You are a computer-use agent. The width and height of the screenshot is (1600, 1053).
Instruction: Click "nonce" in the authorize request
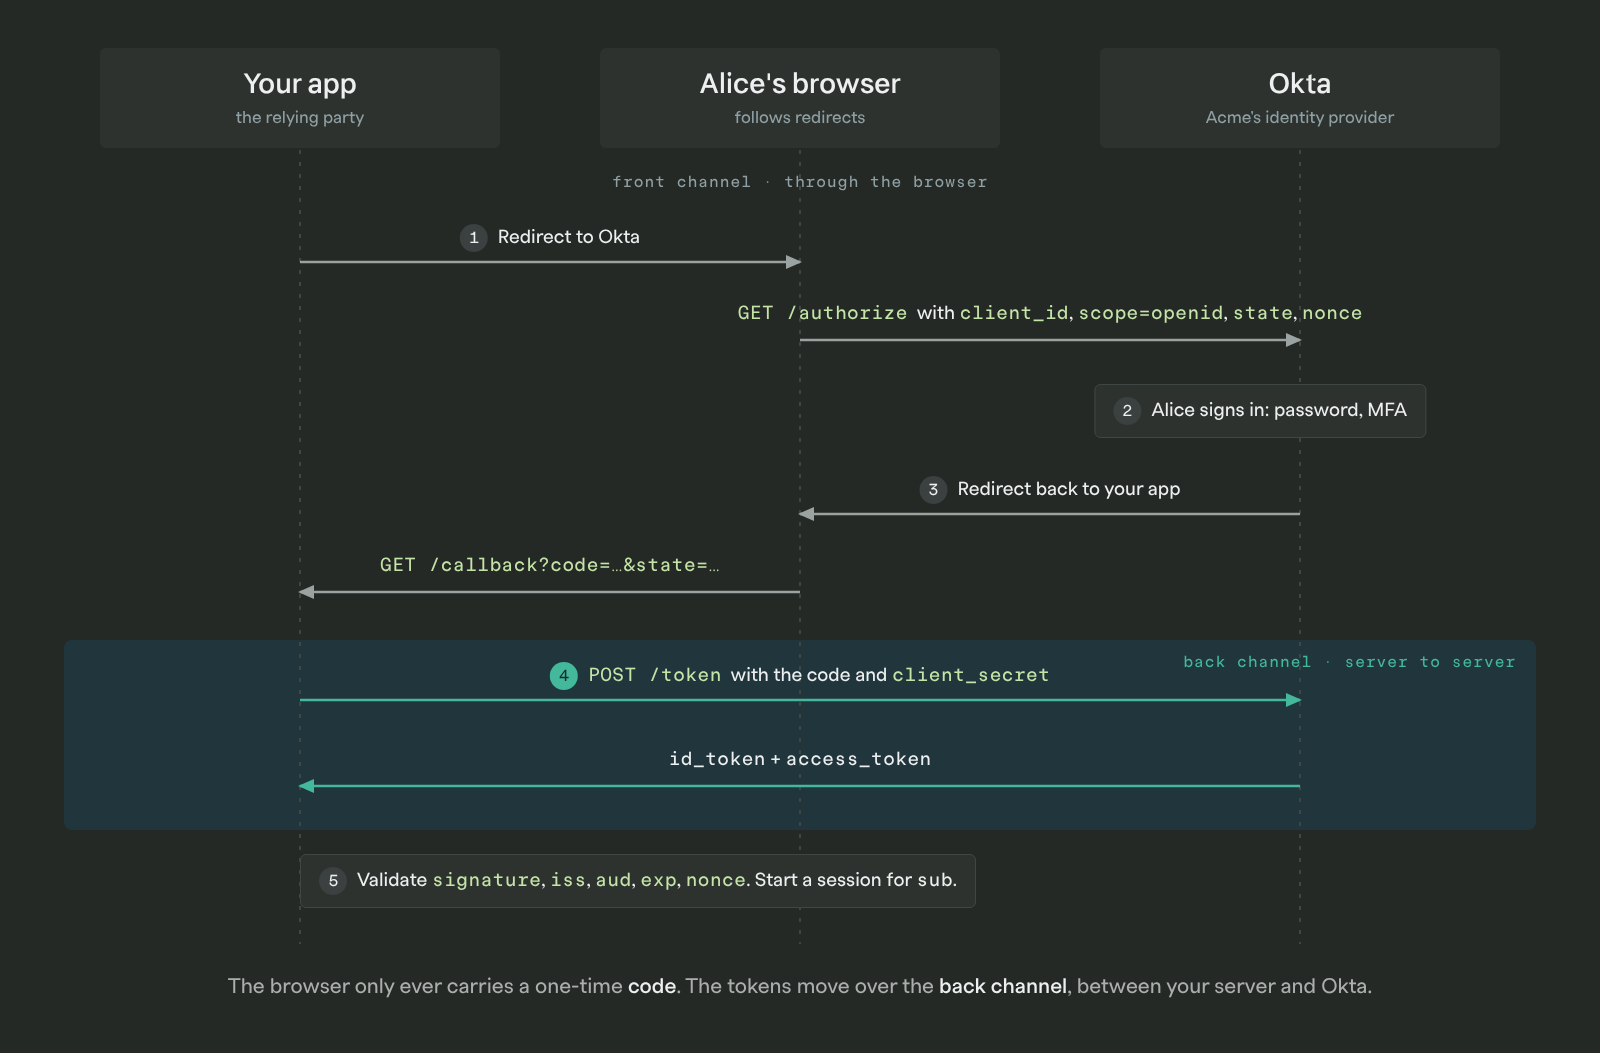click(1332, 313)
